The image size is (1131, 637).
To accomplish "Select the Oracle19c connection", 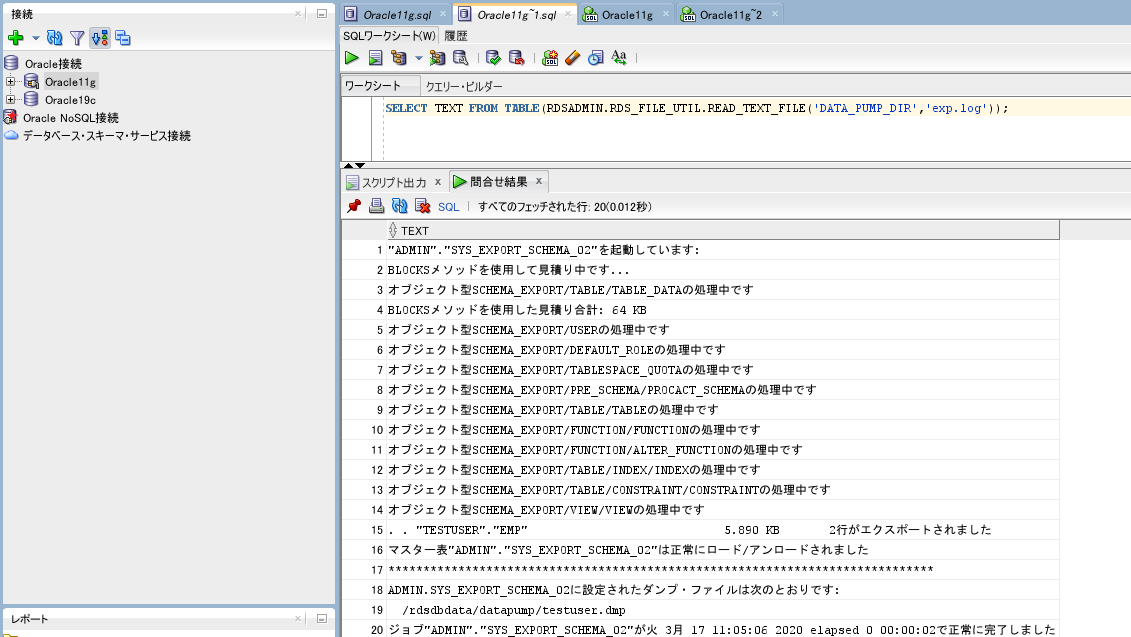I will tap(70, 100).
